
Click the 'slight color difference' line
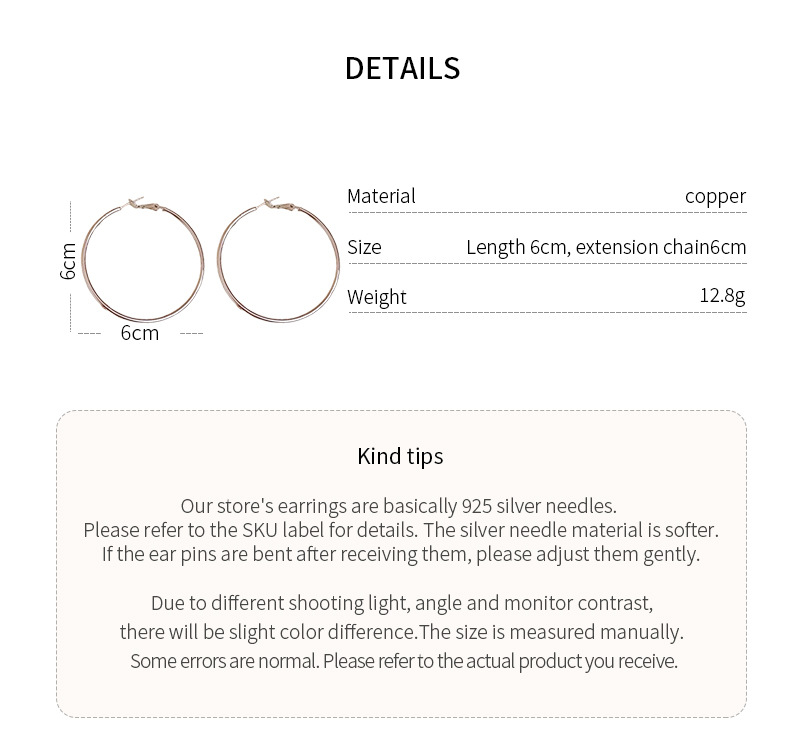[x=401, y=632]
